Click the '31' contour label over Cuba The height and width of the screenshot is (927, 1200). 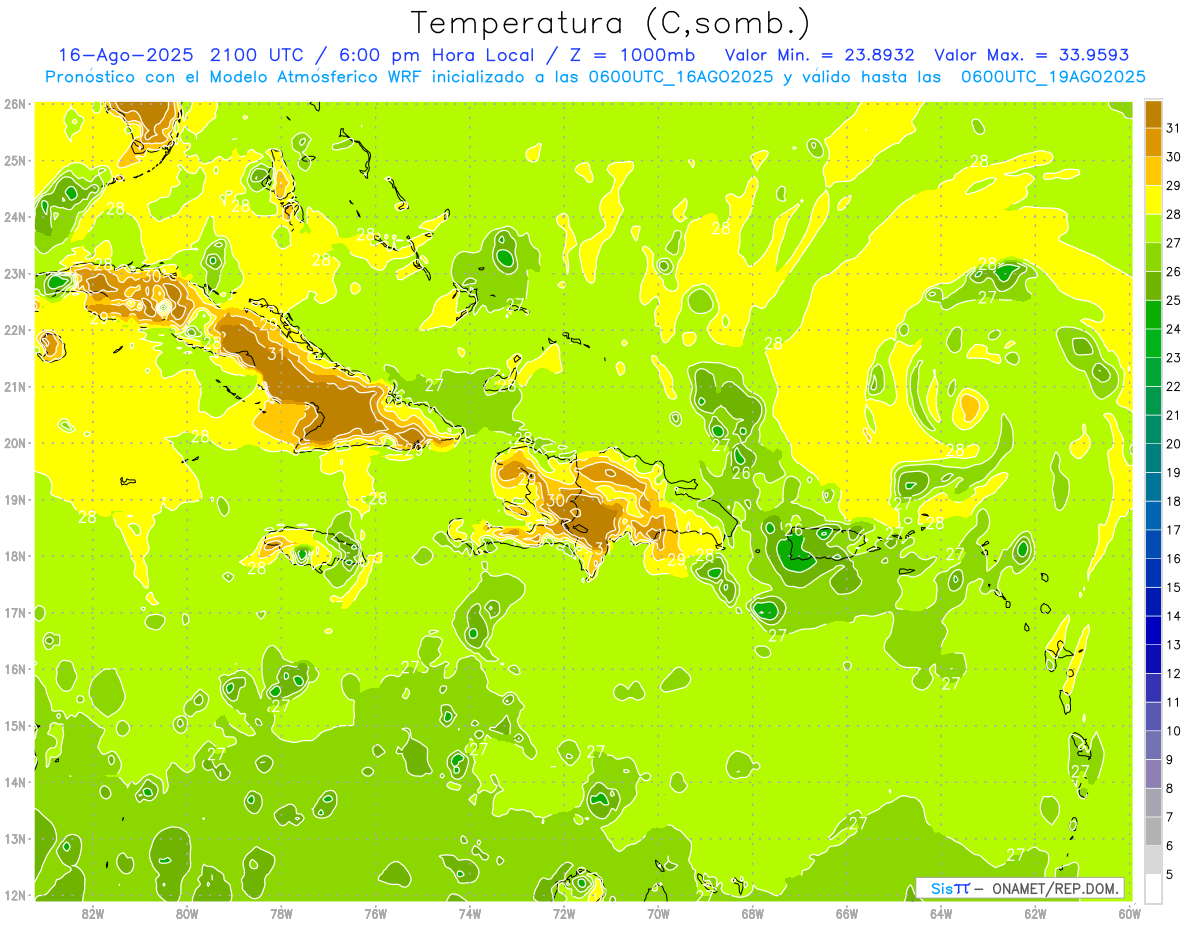click(x=277, y=353)
